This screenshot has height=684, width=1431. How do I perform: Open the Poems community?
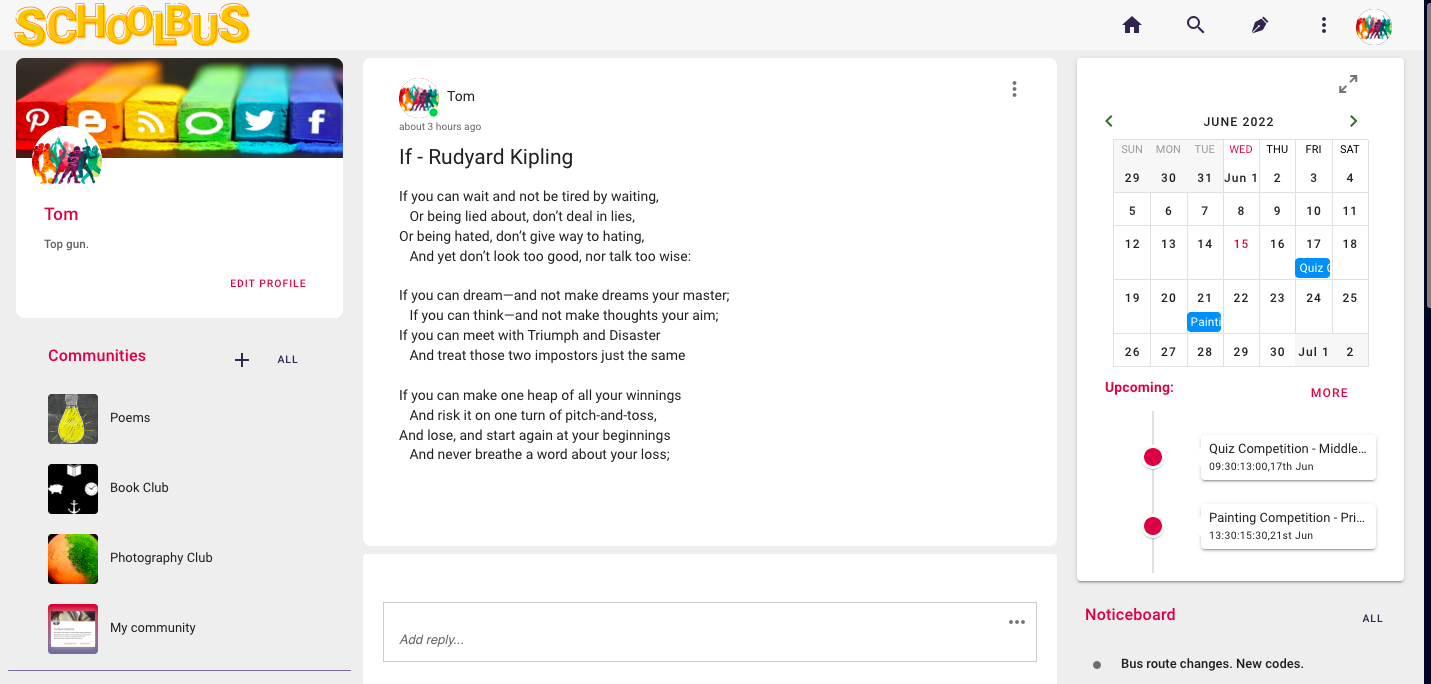click(x=130, y=418)
